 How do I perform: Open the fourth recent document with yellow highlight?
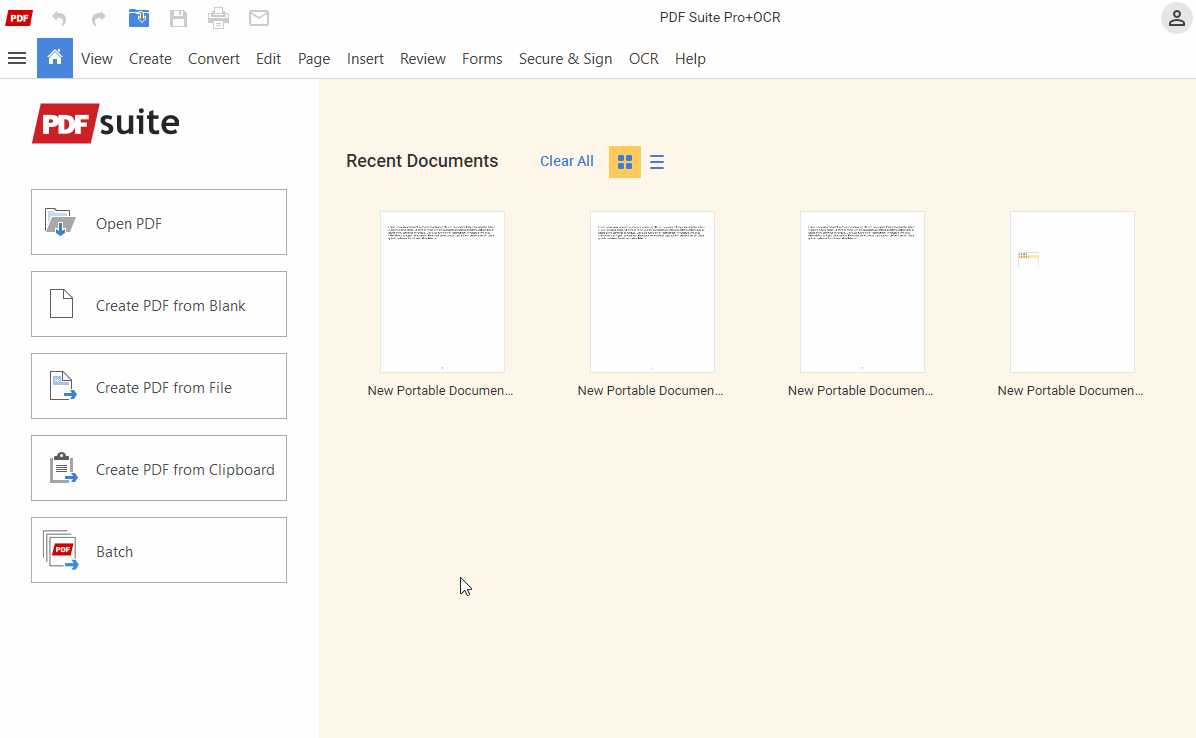point(1072,292)
